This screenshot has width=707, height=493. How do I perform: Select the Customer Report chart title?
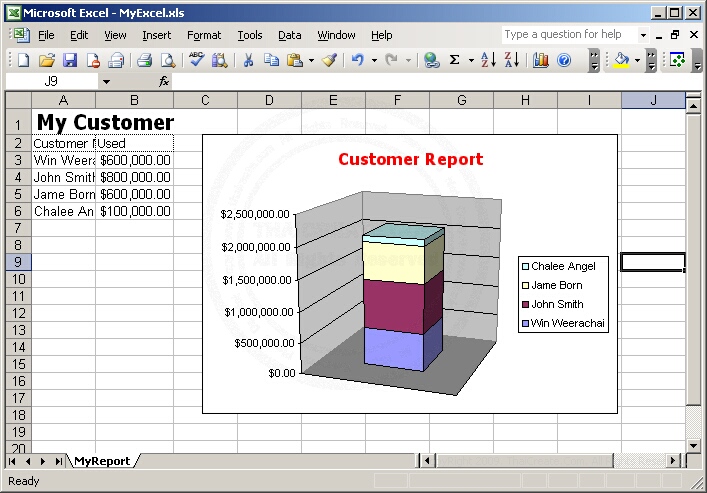pos(410,159)
